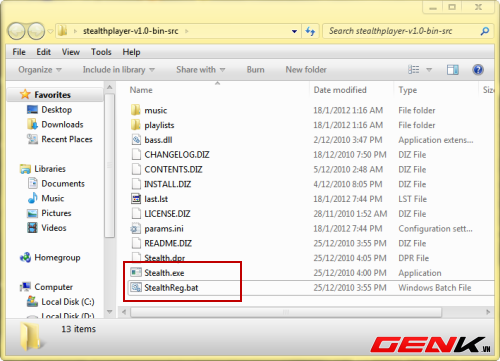Open the Help question mark icon
The height and width of the screenshot is (361, 500).
(478, 70)
